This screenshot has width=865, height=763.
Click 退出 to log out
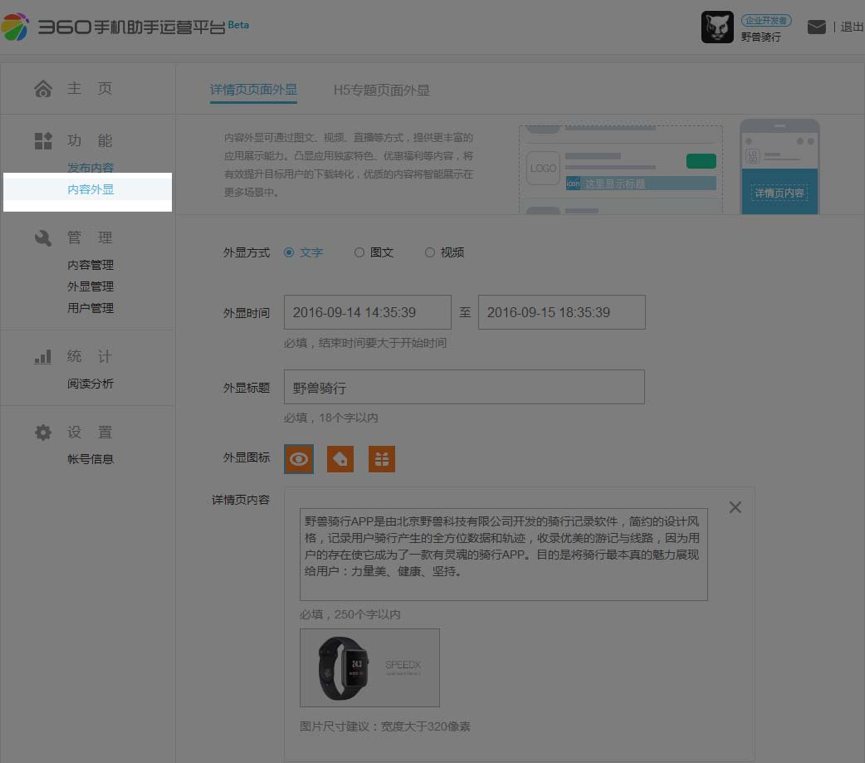coord(852,26)
